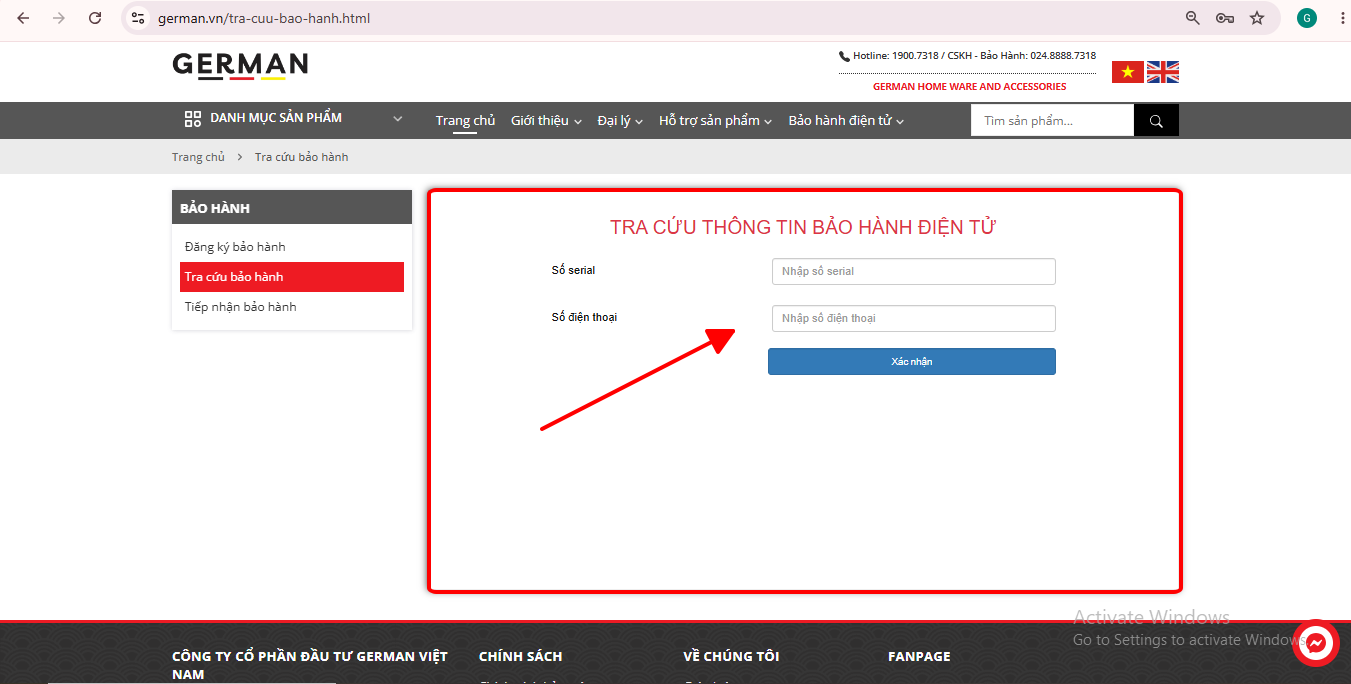This screenshot has width=1351, height=684.
Task: Open the Messenger chat bubble
Action: coord(1316,643)
